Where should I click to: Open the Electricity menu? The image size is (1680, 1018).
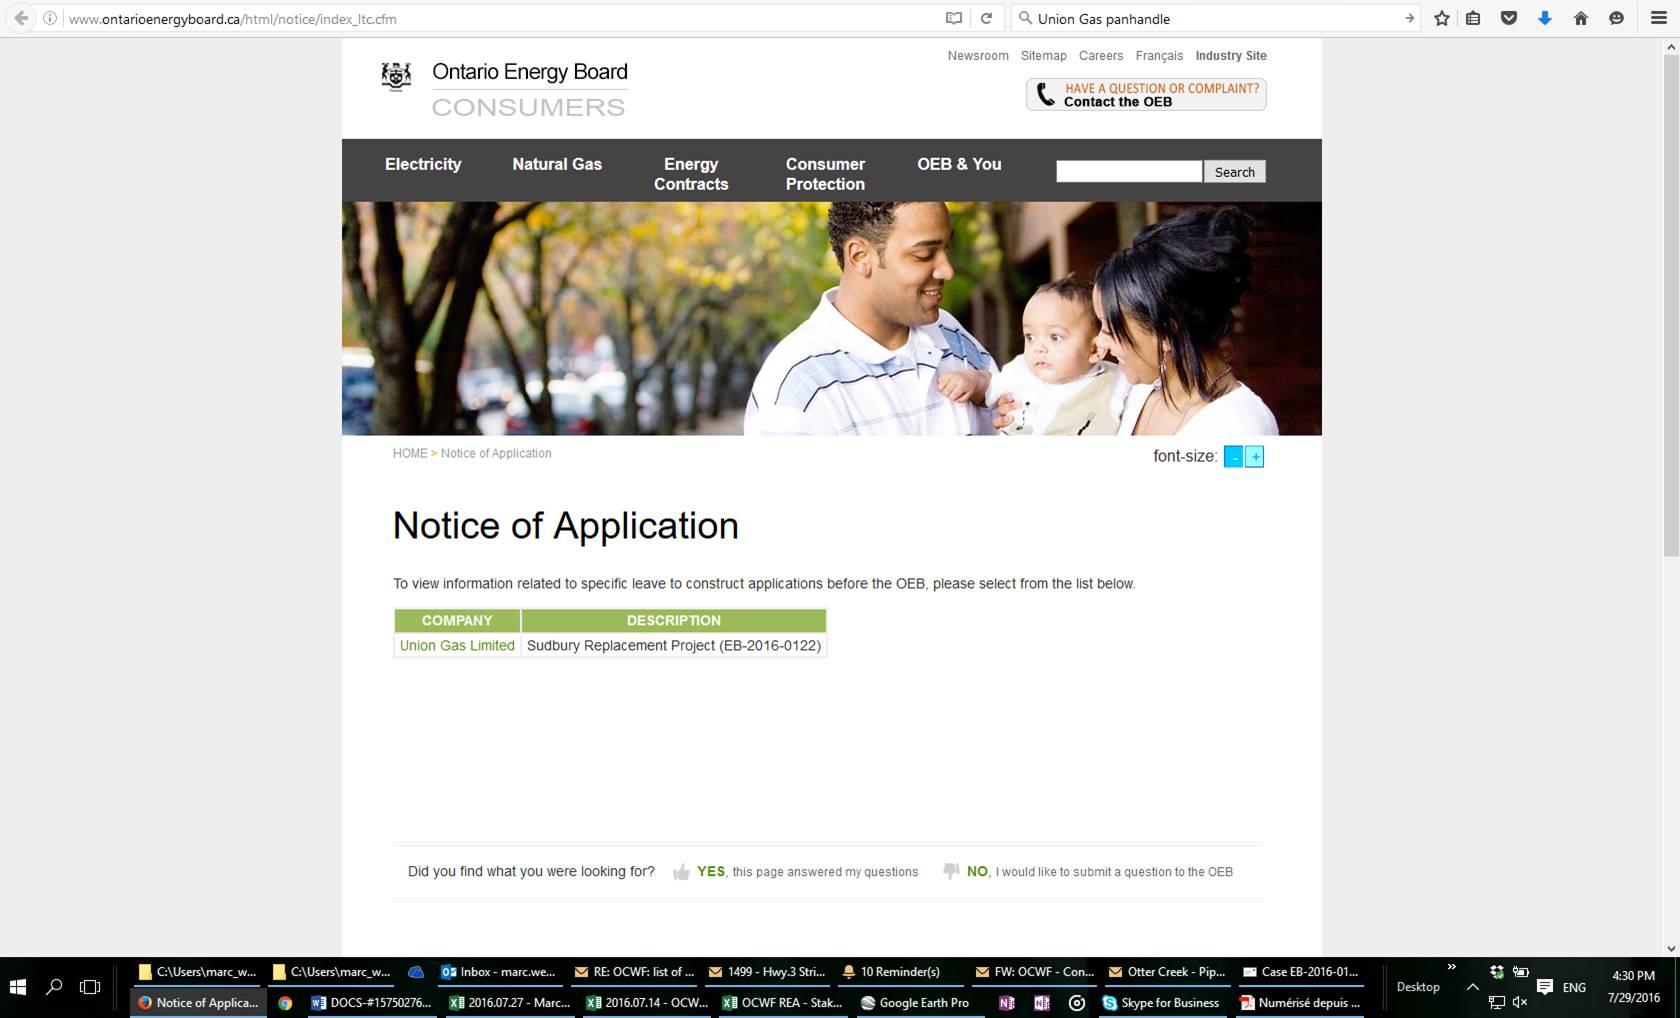(x=423, y=164)
